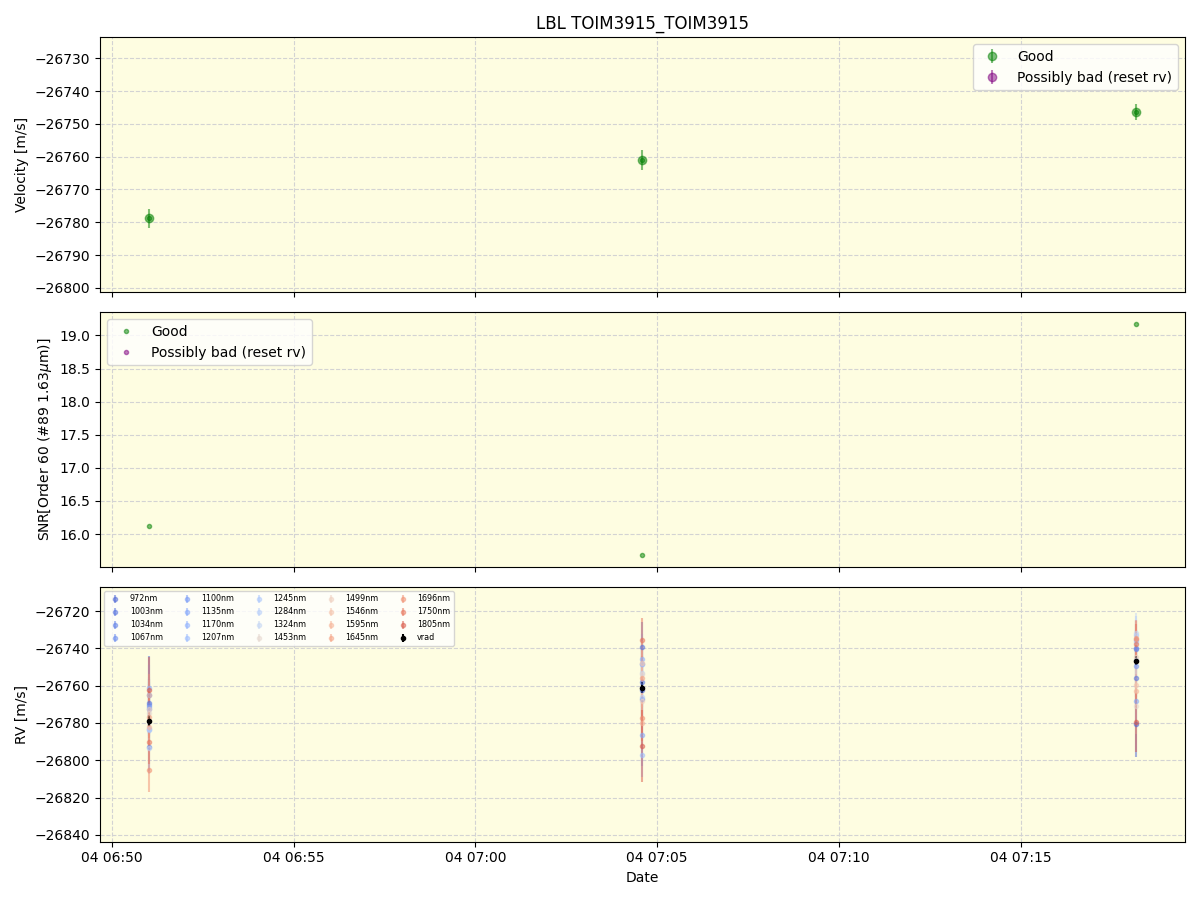Click Possibly bad (reset rv) text in SNR legend

226,352
